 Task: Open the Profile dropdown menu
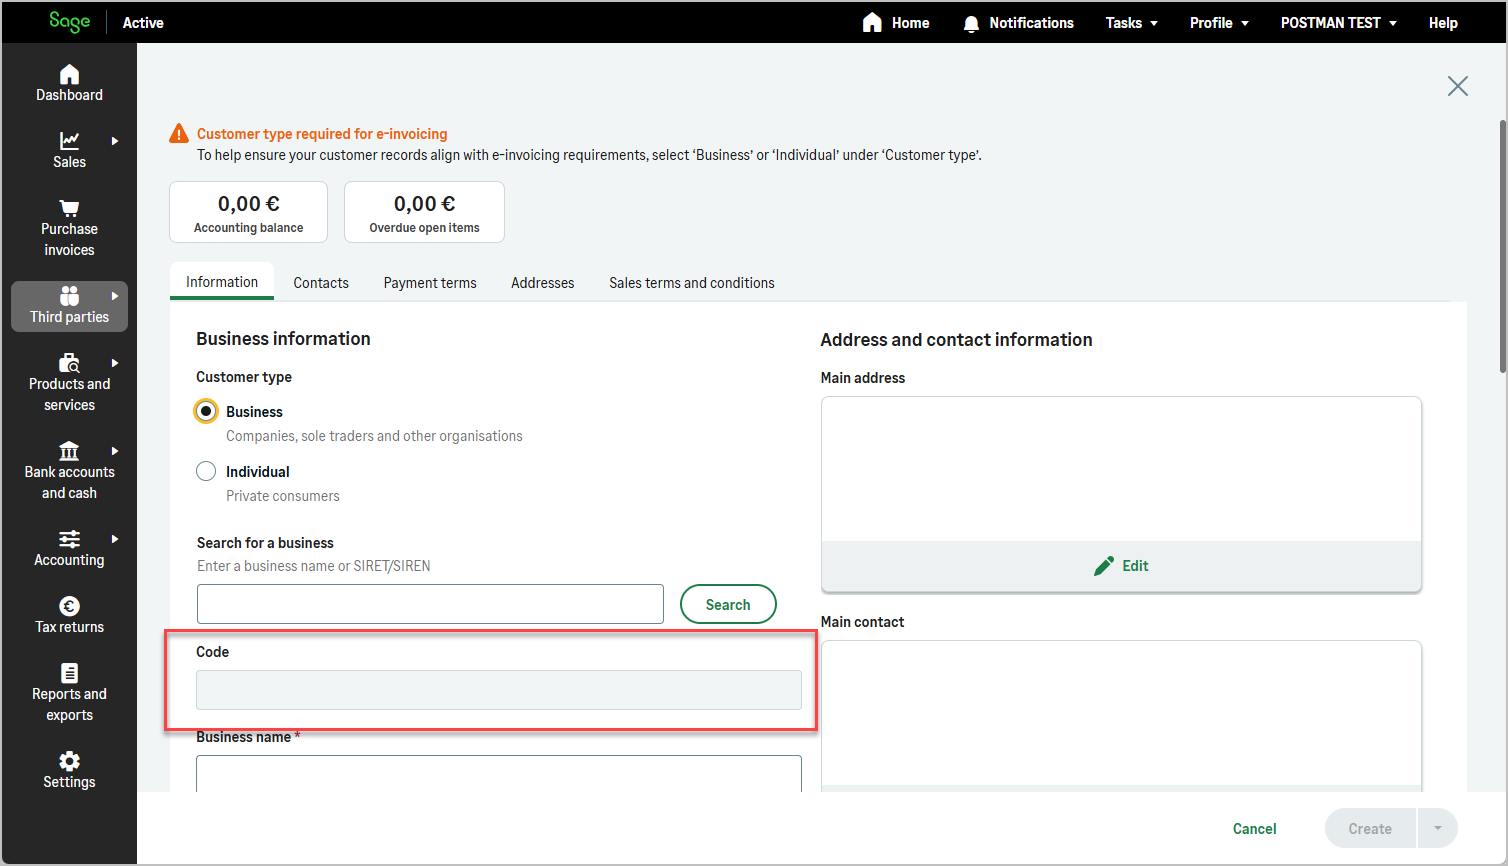click(1219, 23)
